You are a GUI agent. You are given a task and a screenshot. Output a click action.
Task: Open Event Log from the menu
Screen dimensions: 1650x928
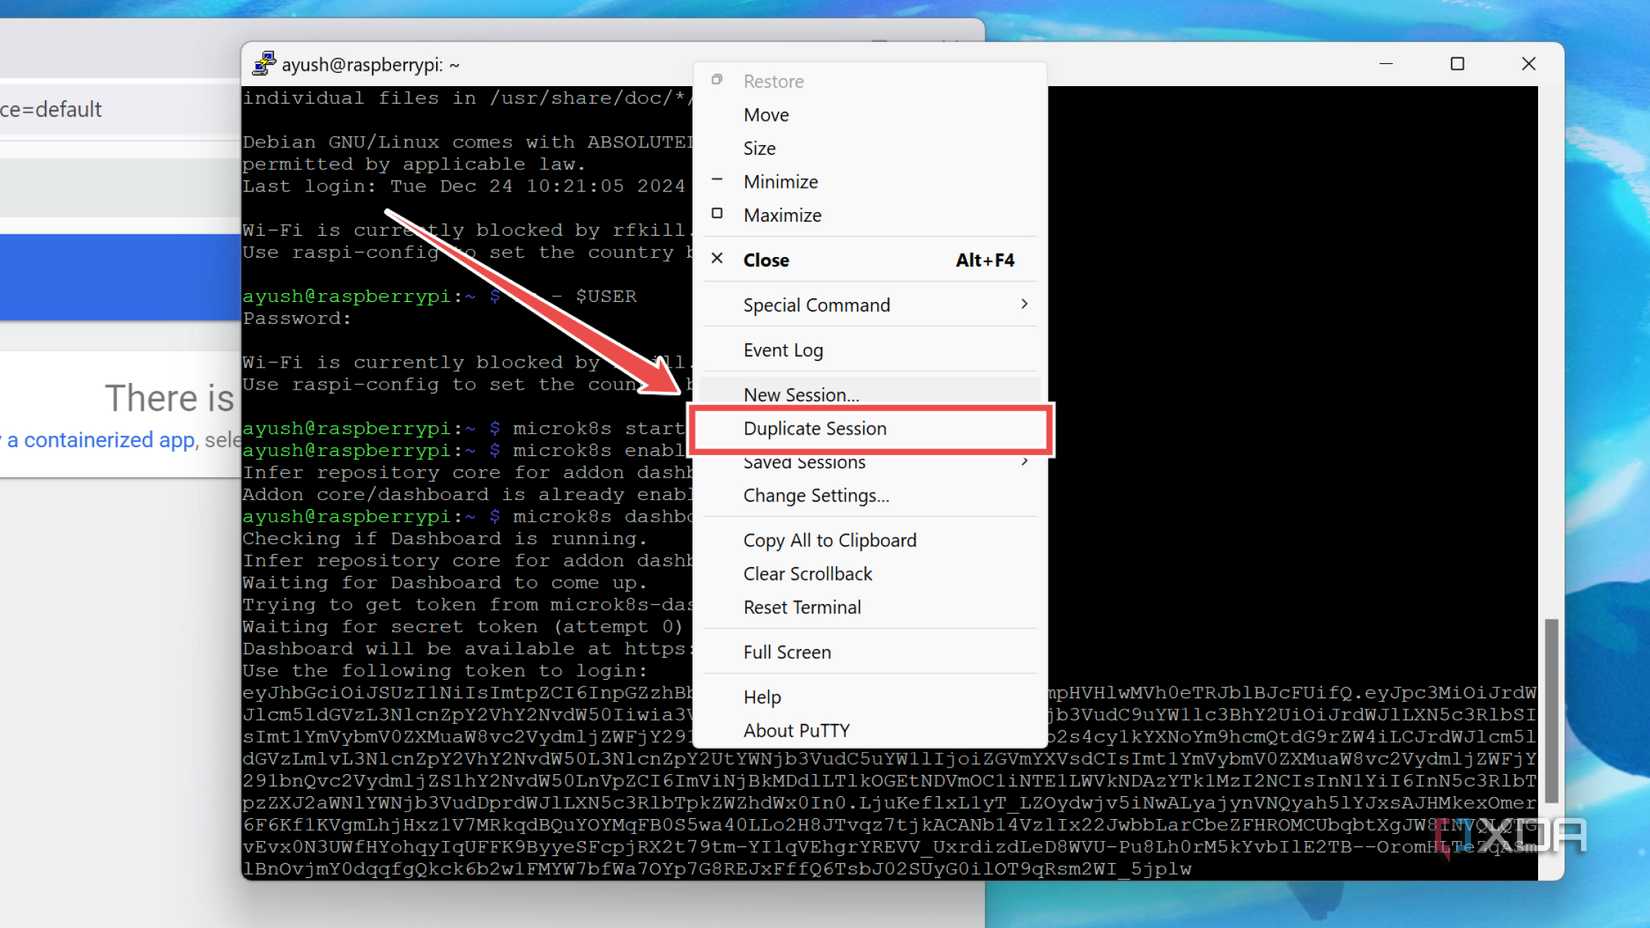click(x=869, y=350)
